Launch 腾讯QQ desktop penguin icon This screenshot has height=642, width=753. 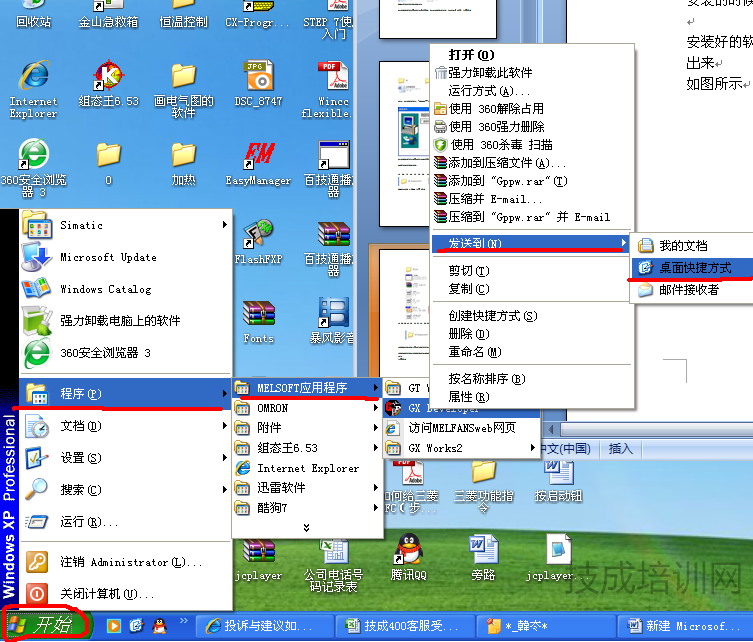pos(407,550)
